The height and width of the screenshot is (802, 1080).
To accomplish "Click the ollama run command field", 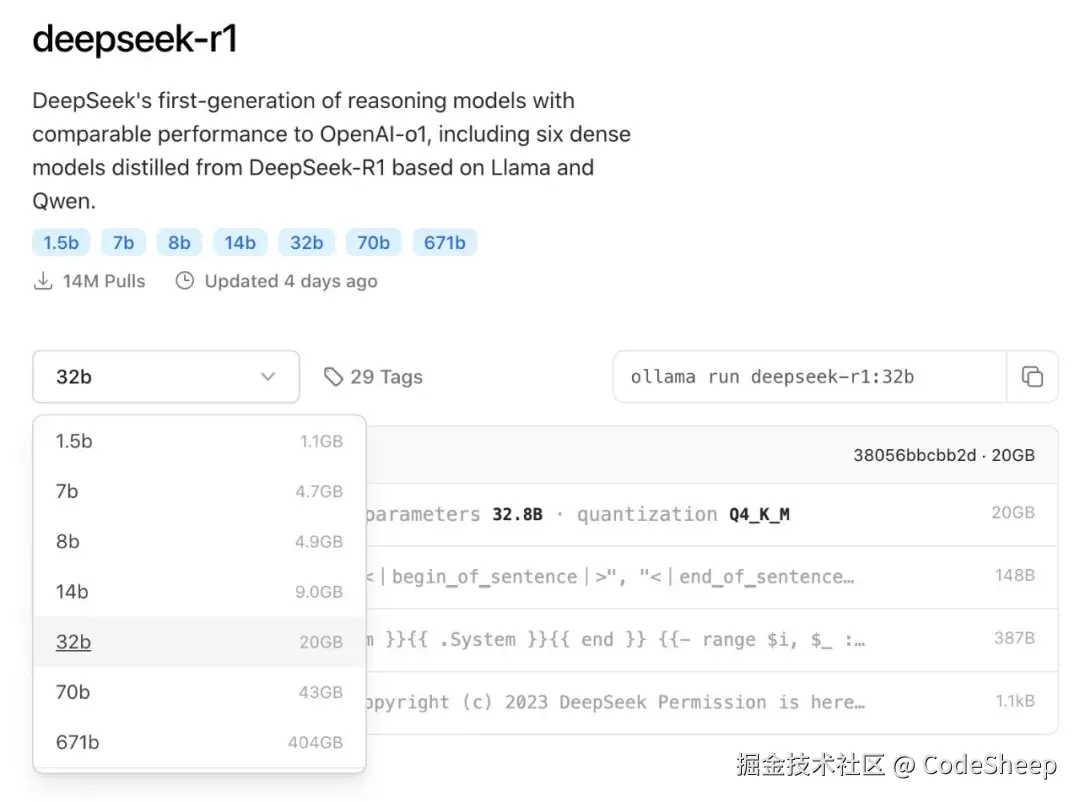I will point(808,377).
